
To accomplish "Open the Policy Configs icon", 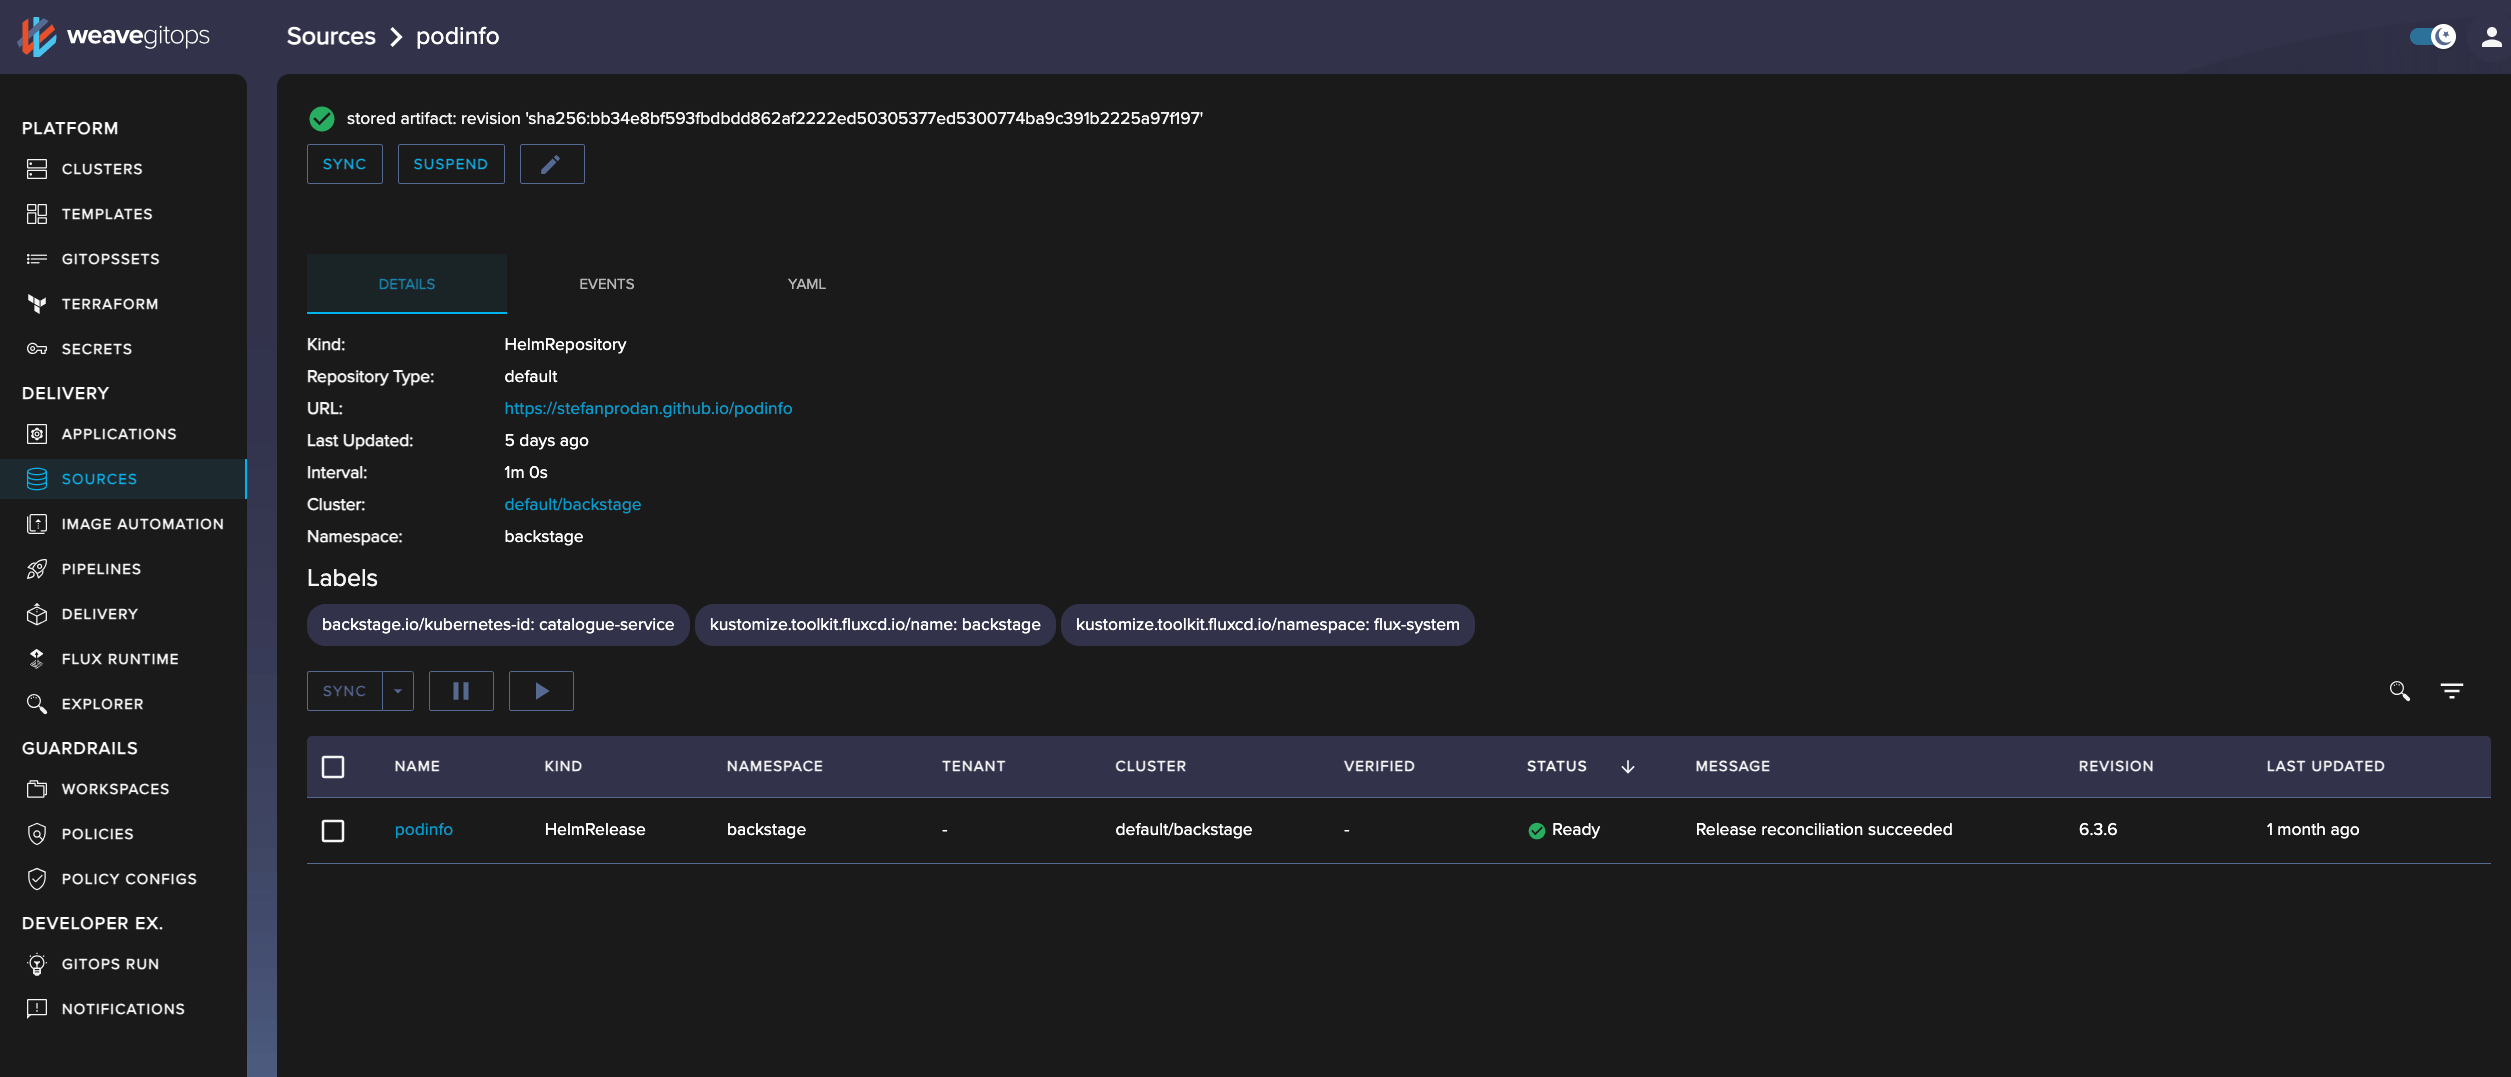I will coord(37,879).
